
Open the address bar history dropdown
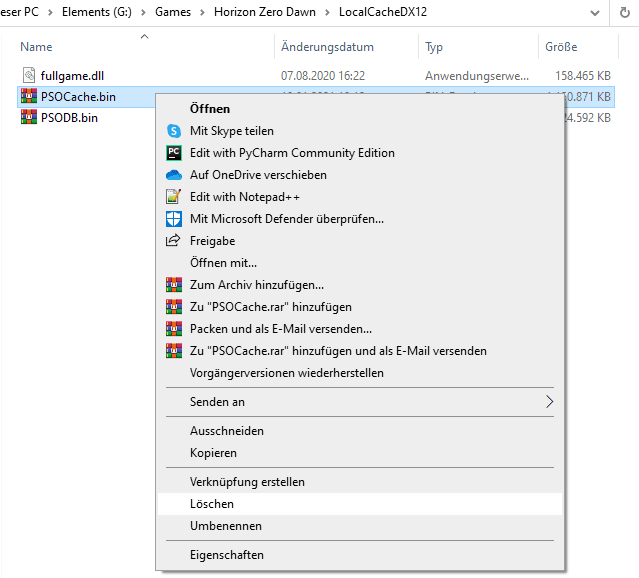(x=595, y=13)
